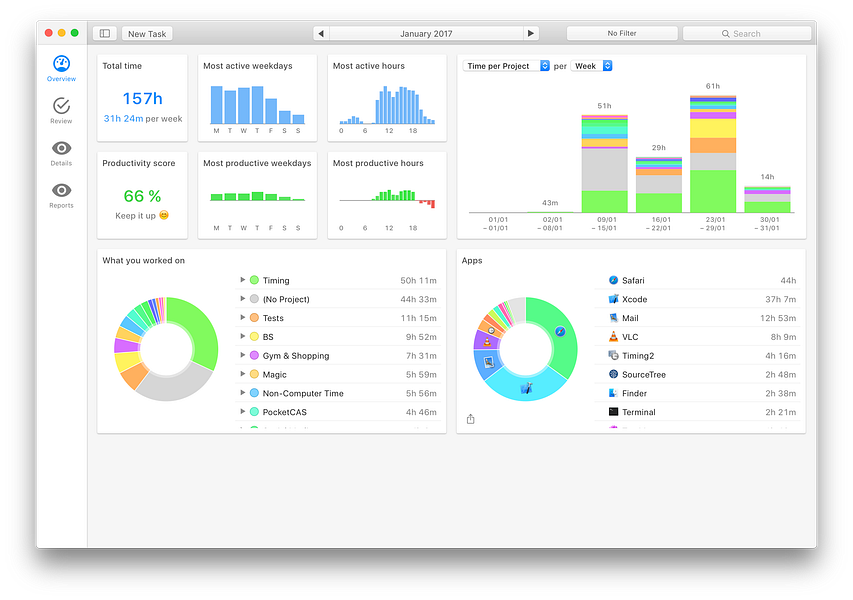Screen dimensions: 853x600
Task: Open the Reports eye icon
Action: pos(61,195)
